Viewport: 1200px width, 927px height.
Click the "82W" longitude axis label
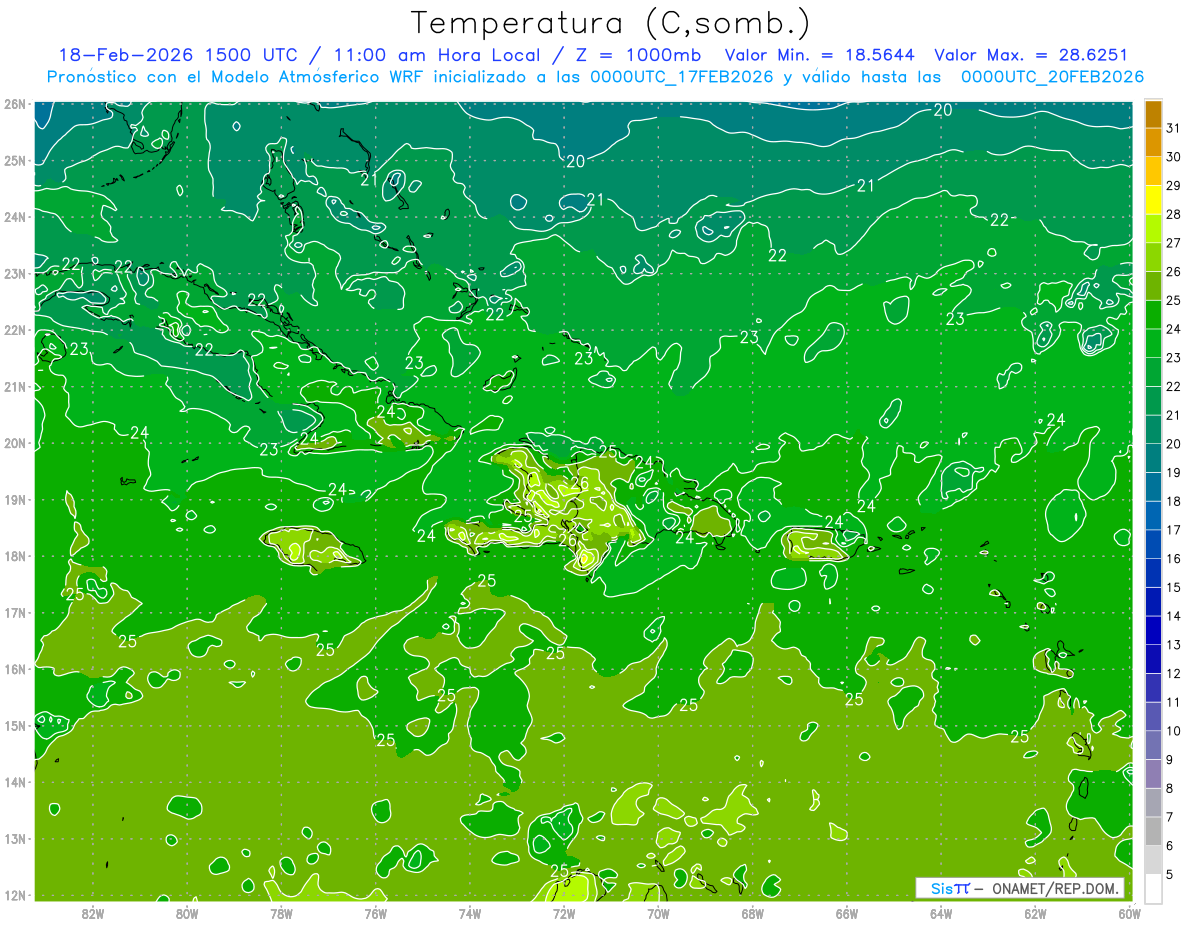pyautogui.click(x=92, y=913)
